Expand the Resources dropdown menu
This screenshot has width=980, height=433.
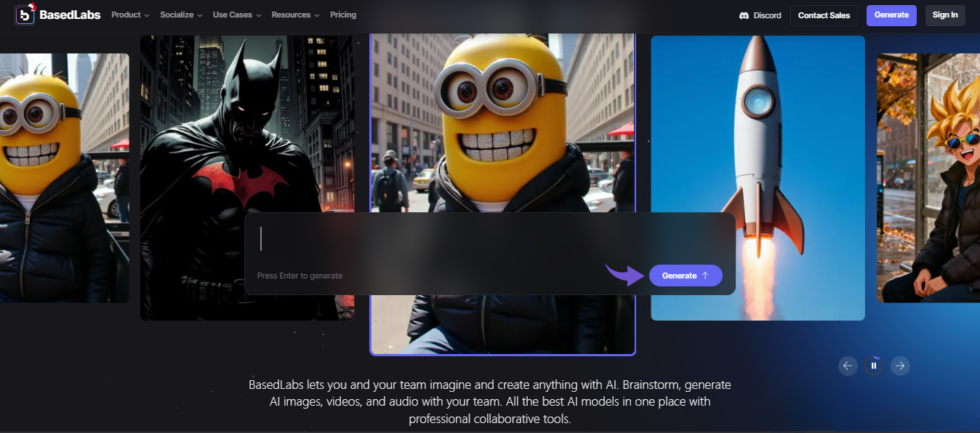pyautogui.click(x=295, y=15)
